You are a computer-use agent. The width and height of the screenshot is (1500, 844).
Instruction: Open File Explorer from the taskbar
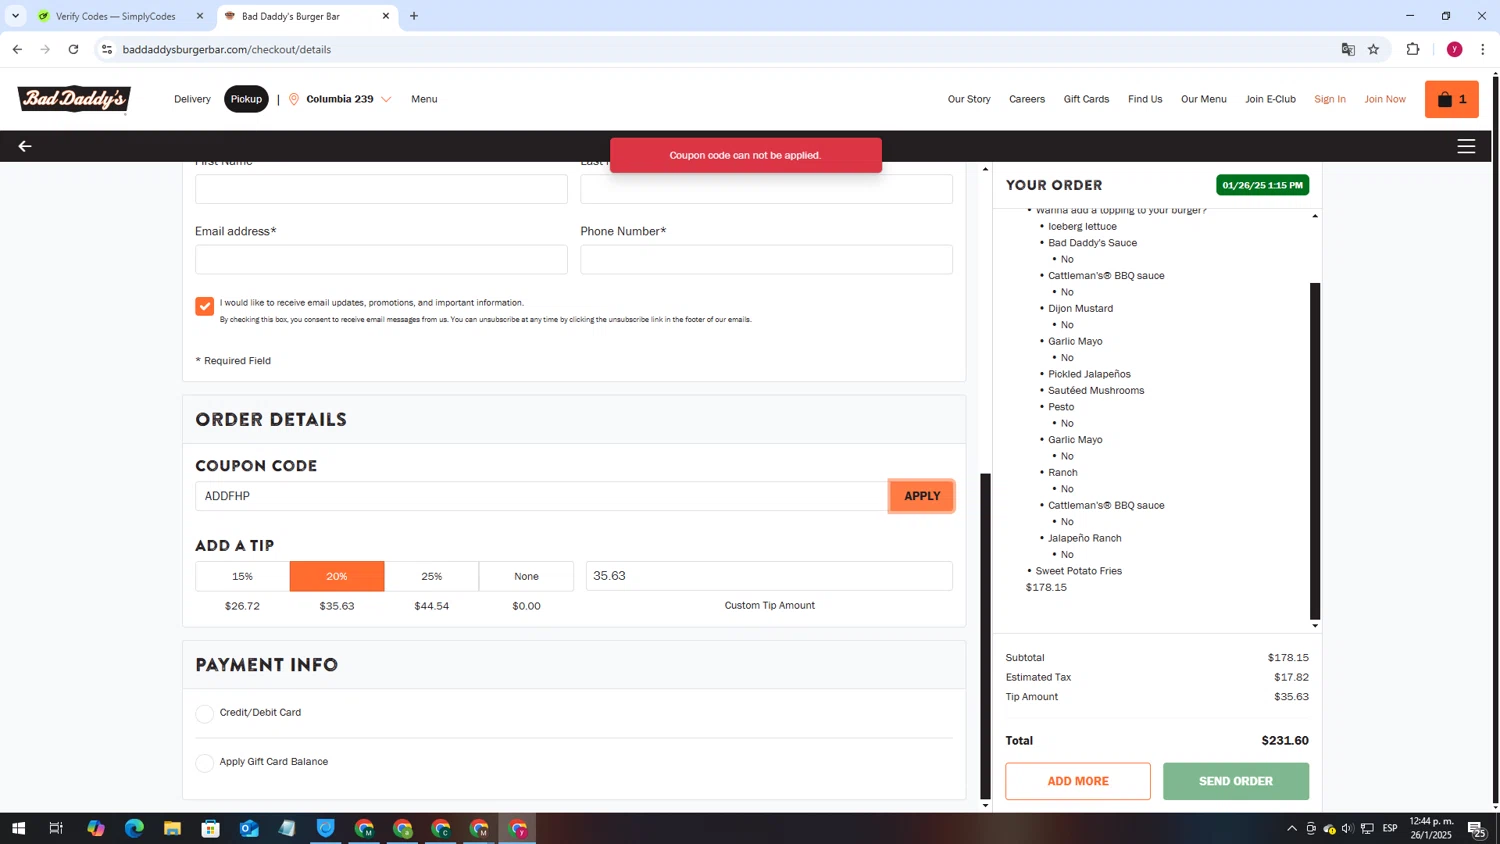point(172,828)
